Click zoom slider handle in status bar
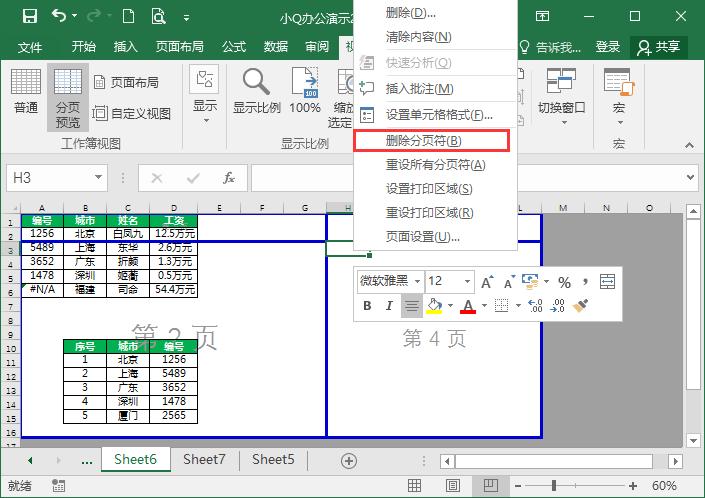 point(554,485)
